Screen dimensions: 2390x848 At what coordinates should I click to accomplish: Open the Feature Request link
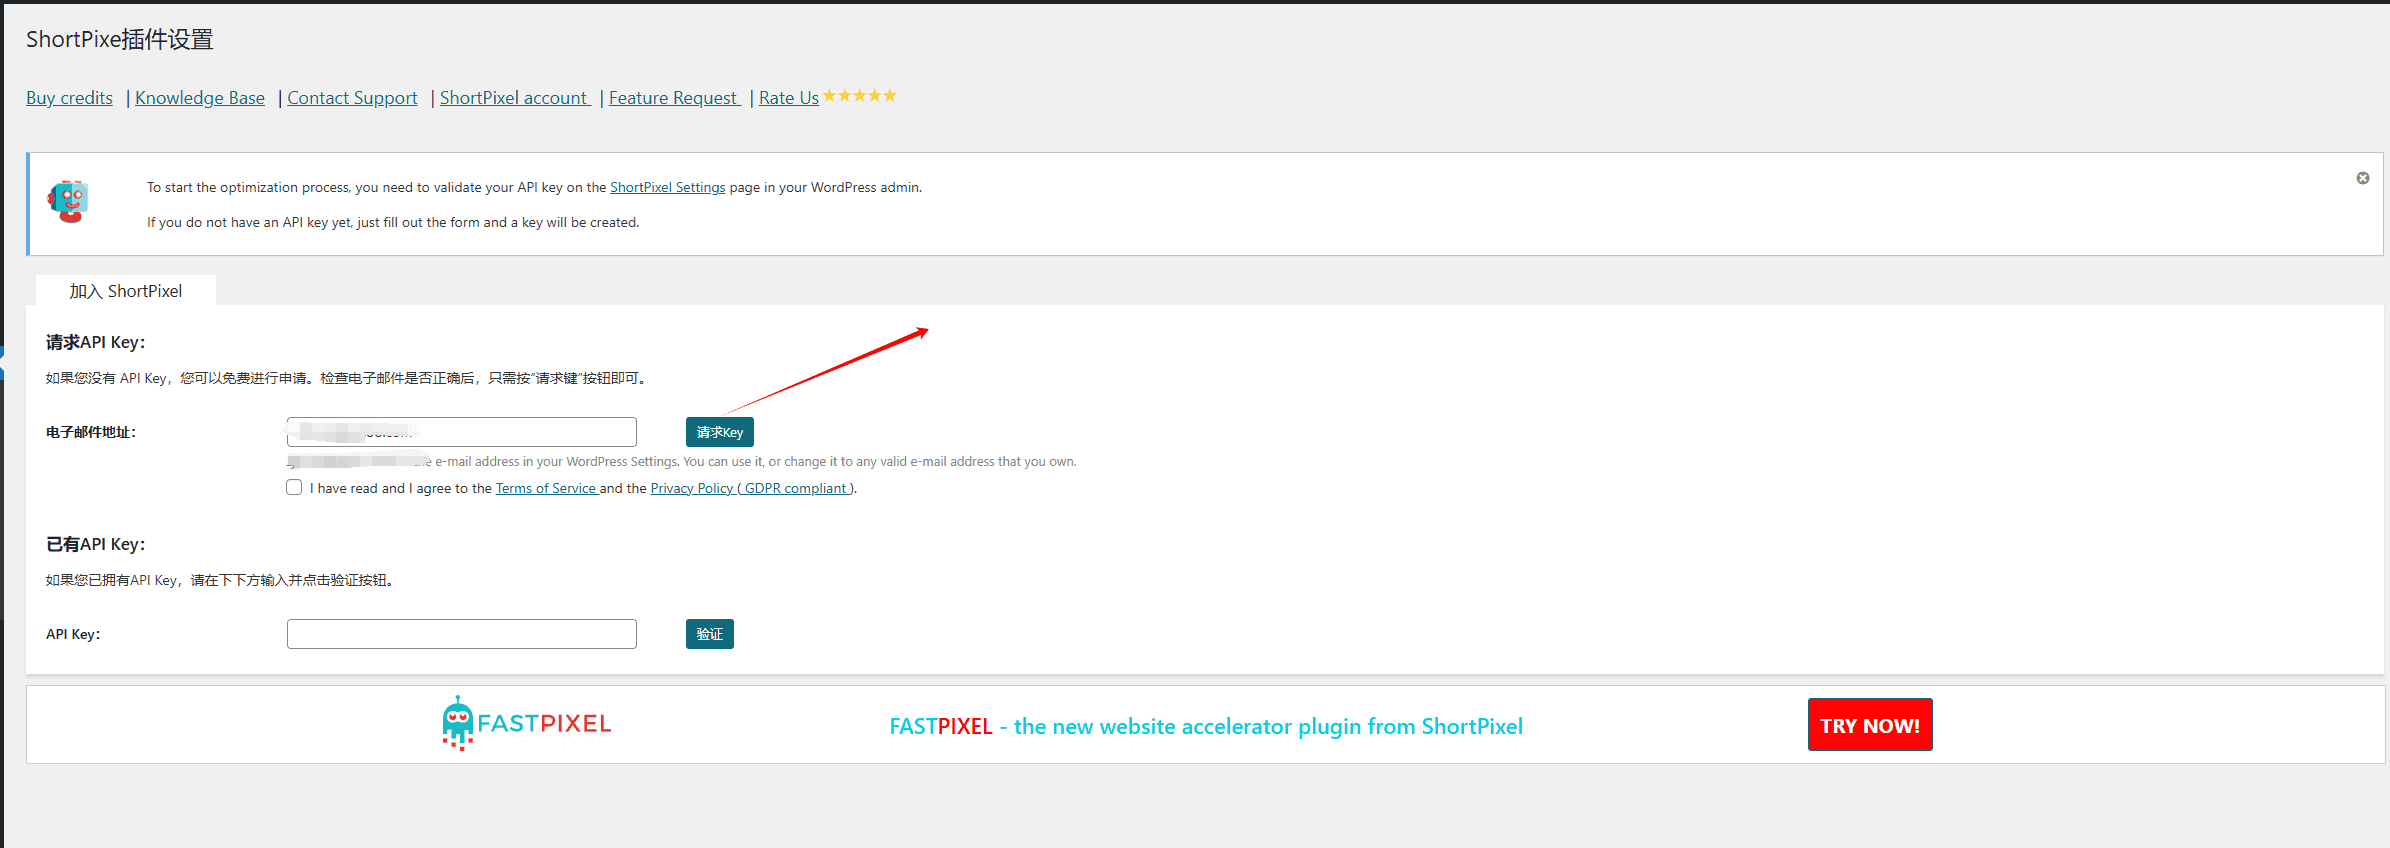pyautogui.click(x=673, y=98)
